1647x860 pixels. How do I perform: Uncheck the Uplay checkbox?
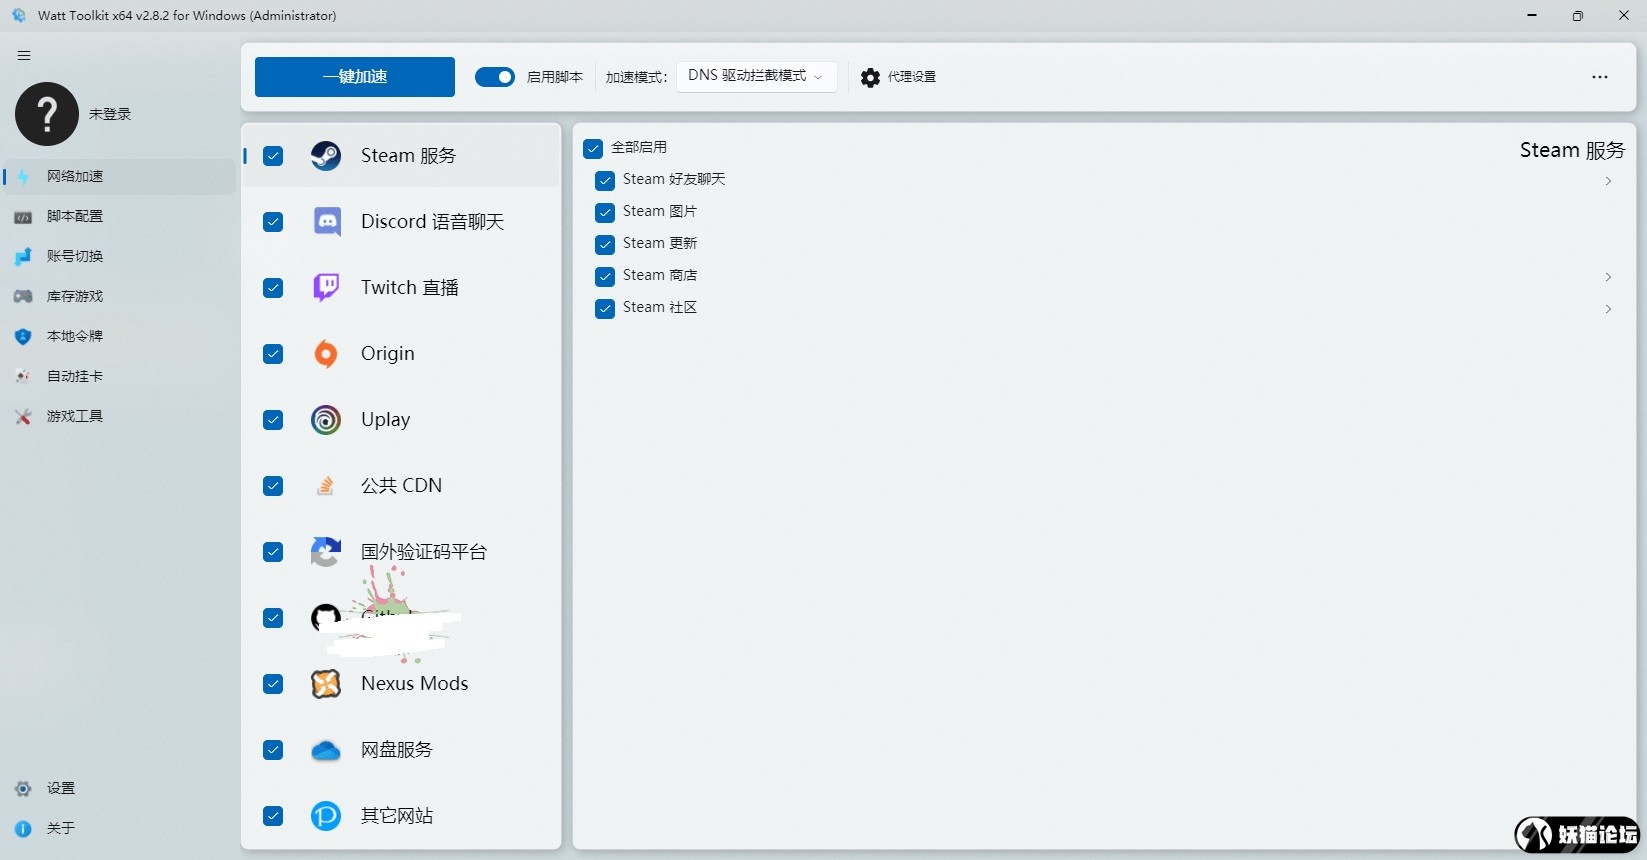pyautogui.click(x=273, y=420)
